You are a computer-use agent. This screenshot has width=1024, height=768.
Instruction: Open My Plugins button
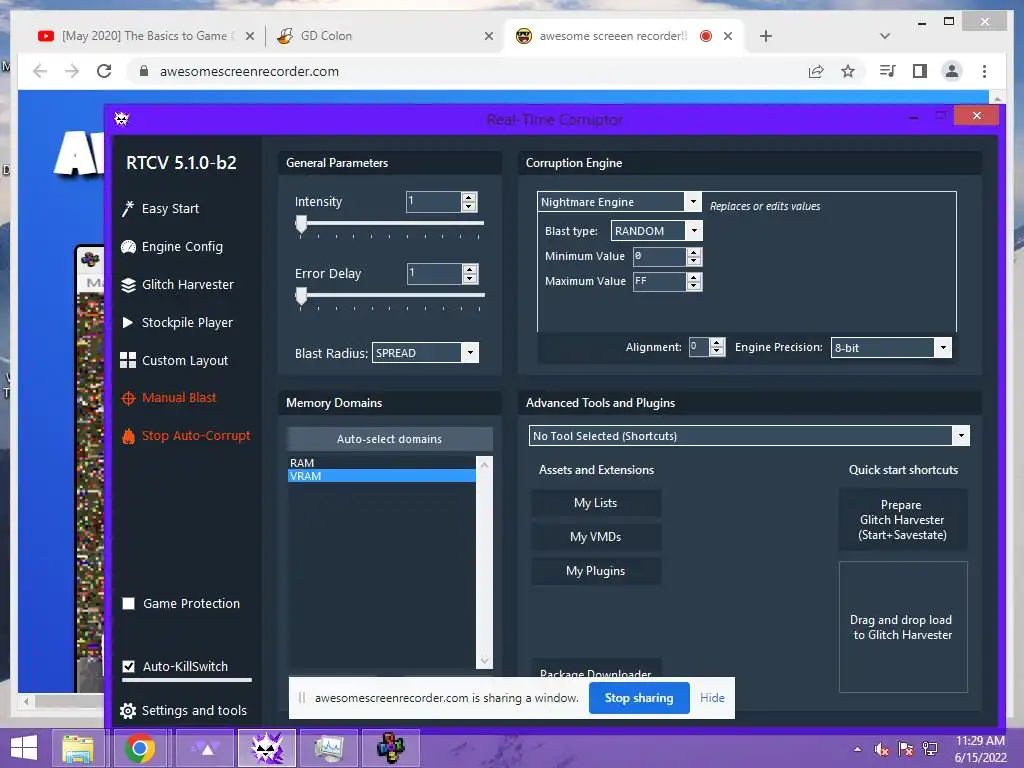[596, 571]
